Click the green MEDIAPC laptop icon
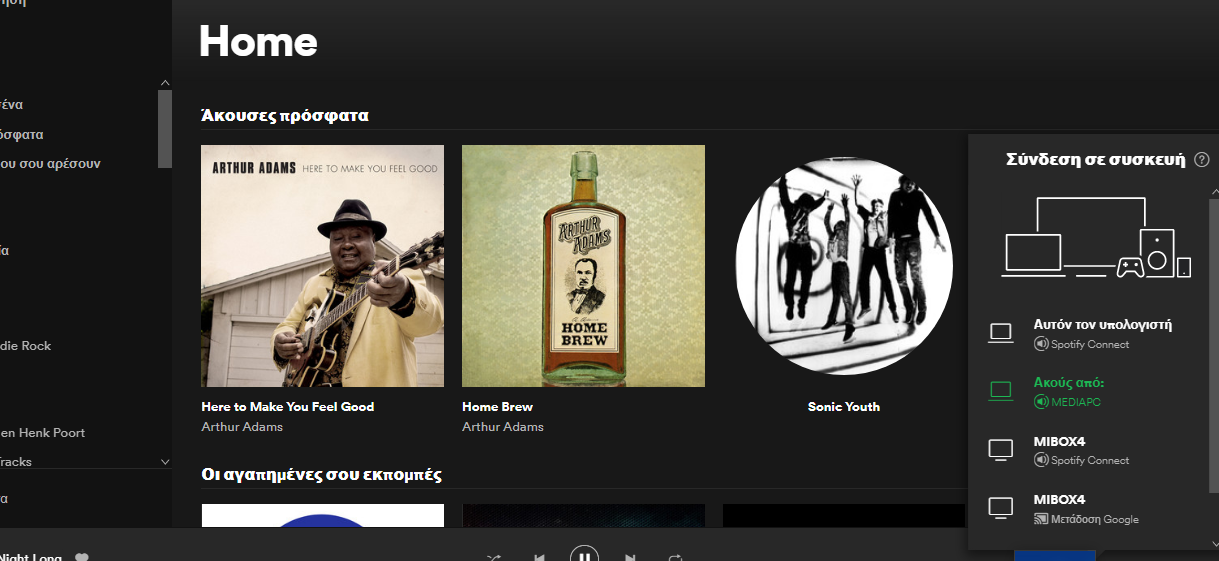 click(1001, 392)
